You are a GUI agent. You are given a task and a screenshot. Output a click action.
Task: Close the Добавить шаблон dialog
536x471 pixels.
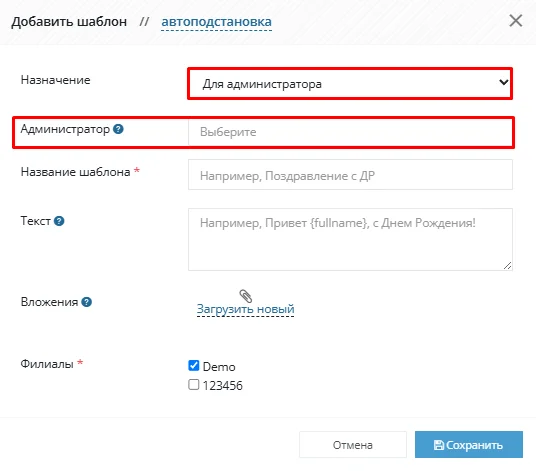[515, 21]
